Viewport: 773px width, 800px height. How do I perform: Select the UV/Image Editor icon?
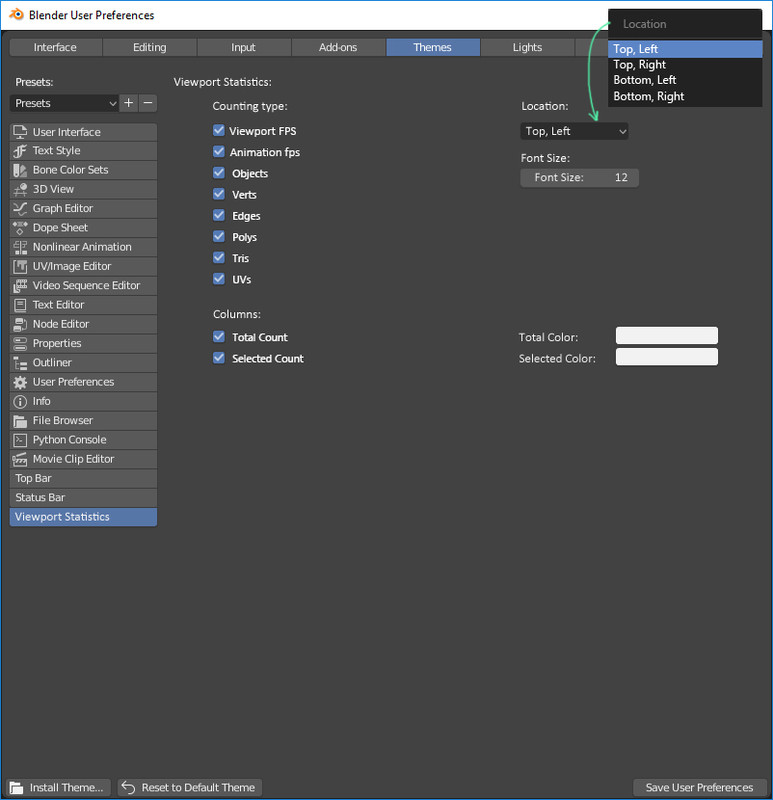[20, 266]
